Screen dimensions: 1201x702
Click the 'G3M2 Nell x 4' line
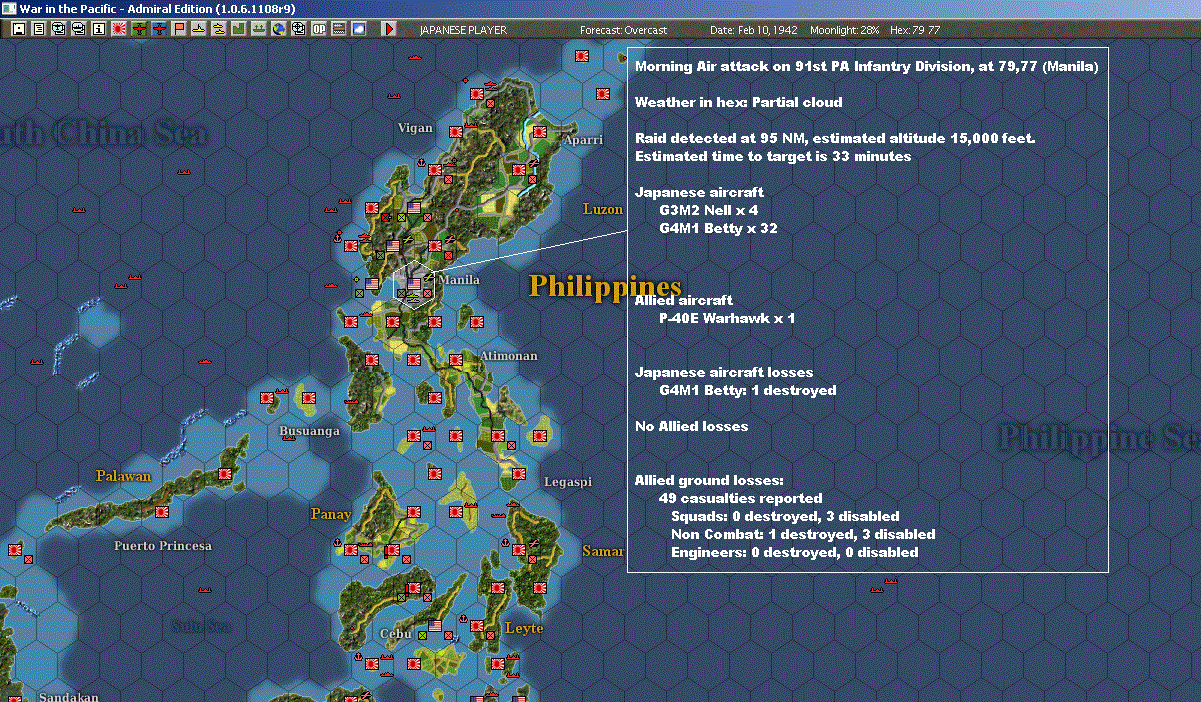pos(709,210)
